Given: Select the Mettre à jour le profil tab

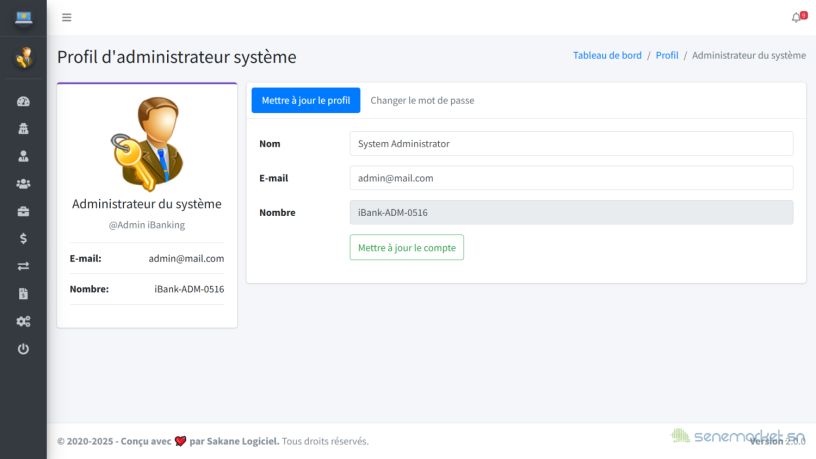Looking at the screenshot, I should pos(306,100).
